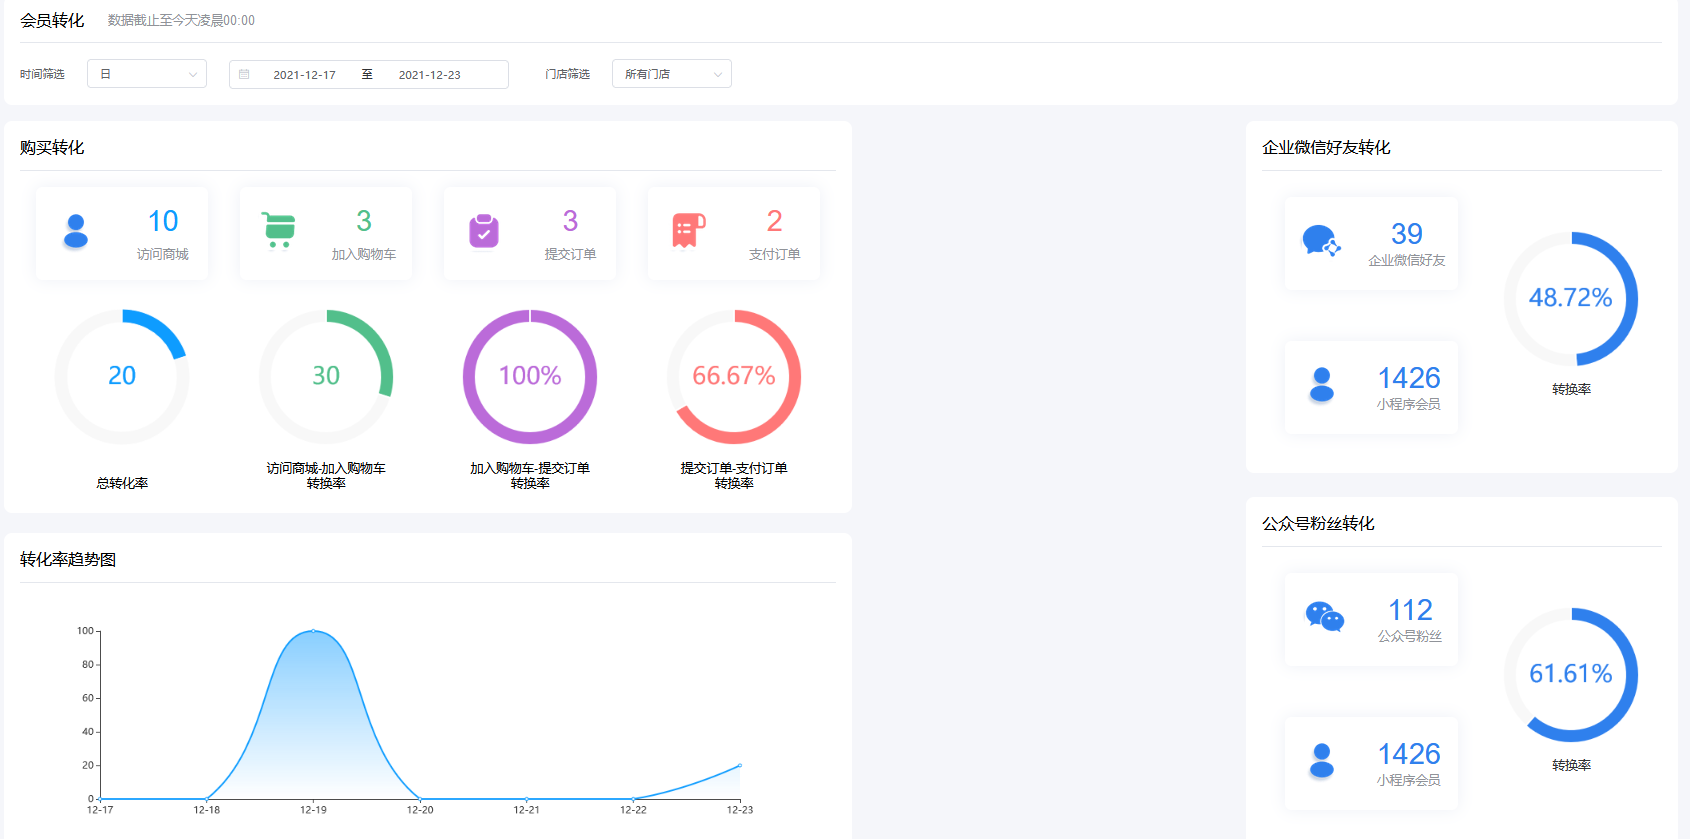Image resolution: width=1690 pixels, height=839 pixels.
Task: Click the 66.67% 提交订单-支付订单 ring
Action: tap(734, 376)
